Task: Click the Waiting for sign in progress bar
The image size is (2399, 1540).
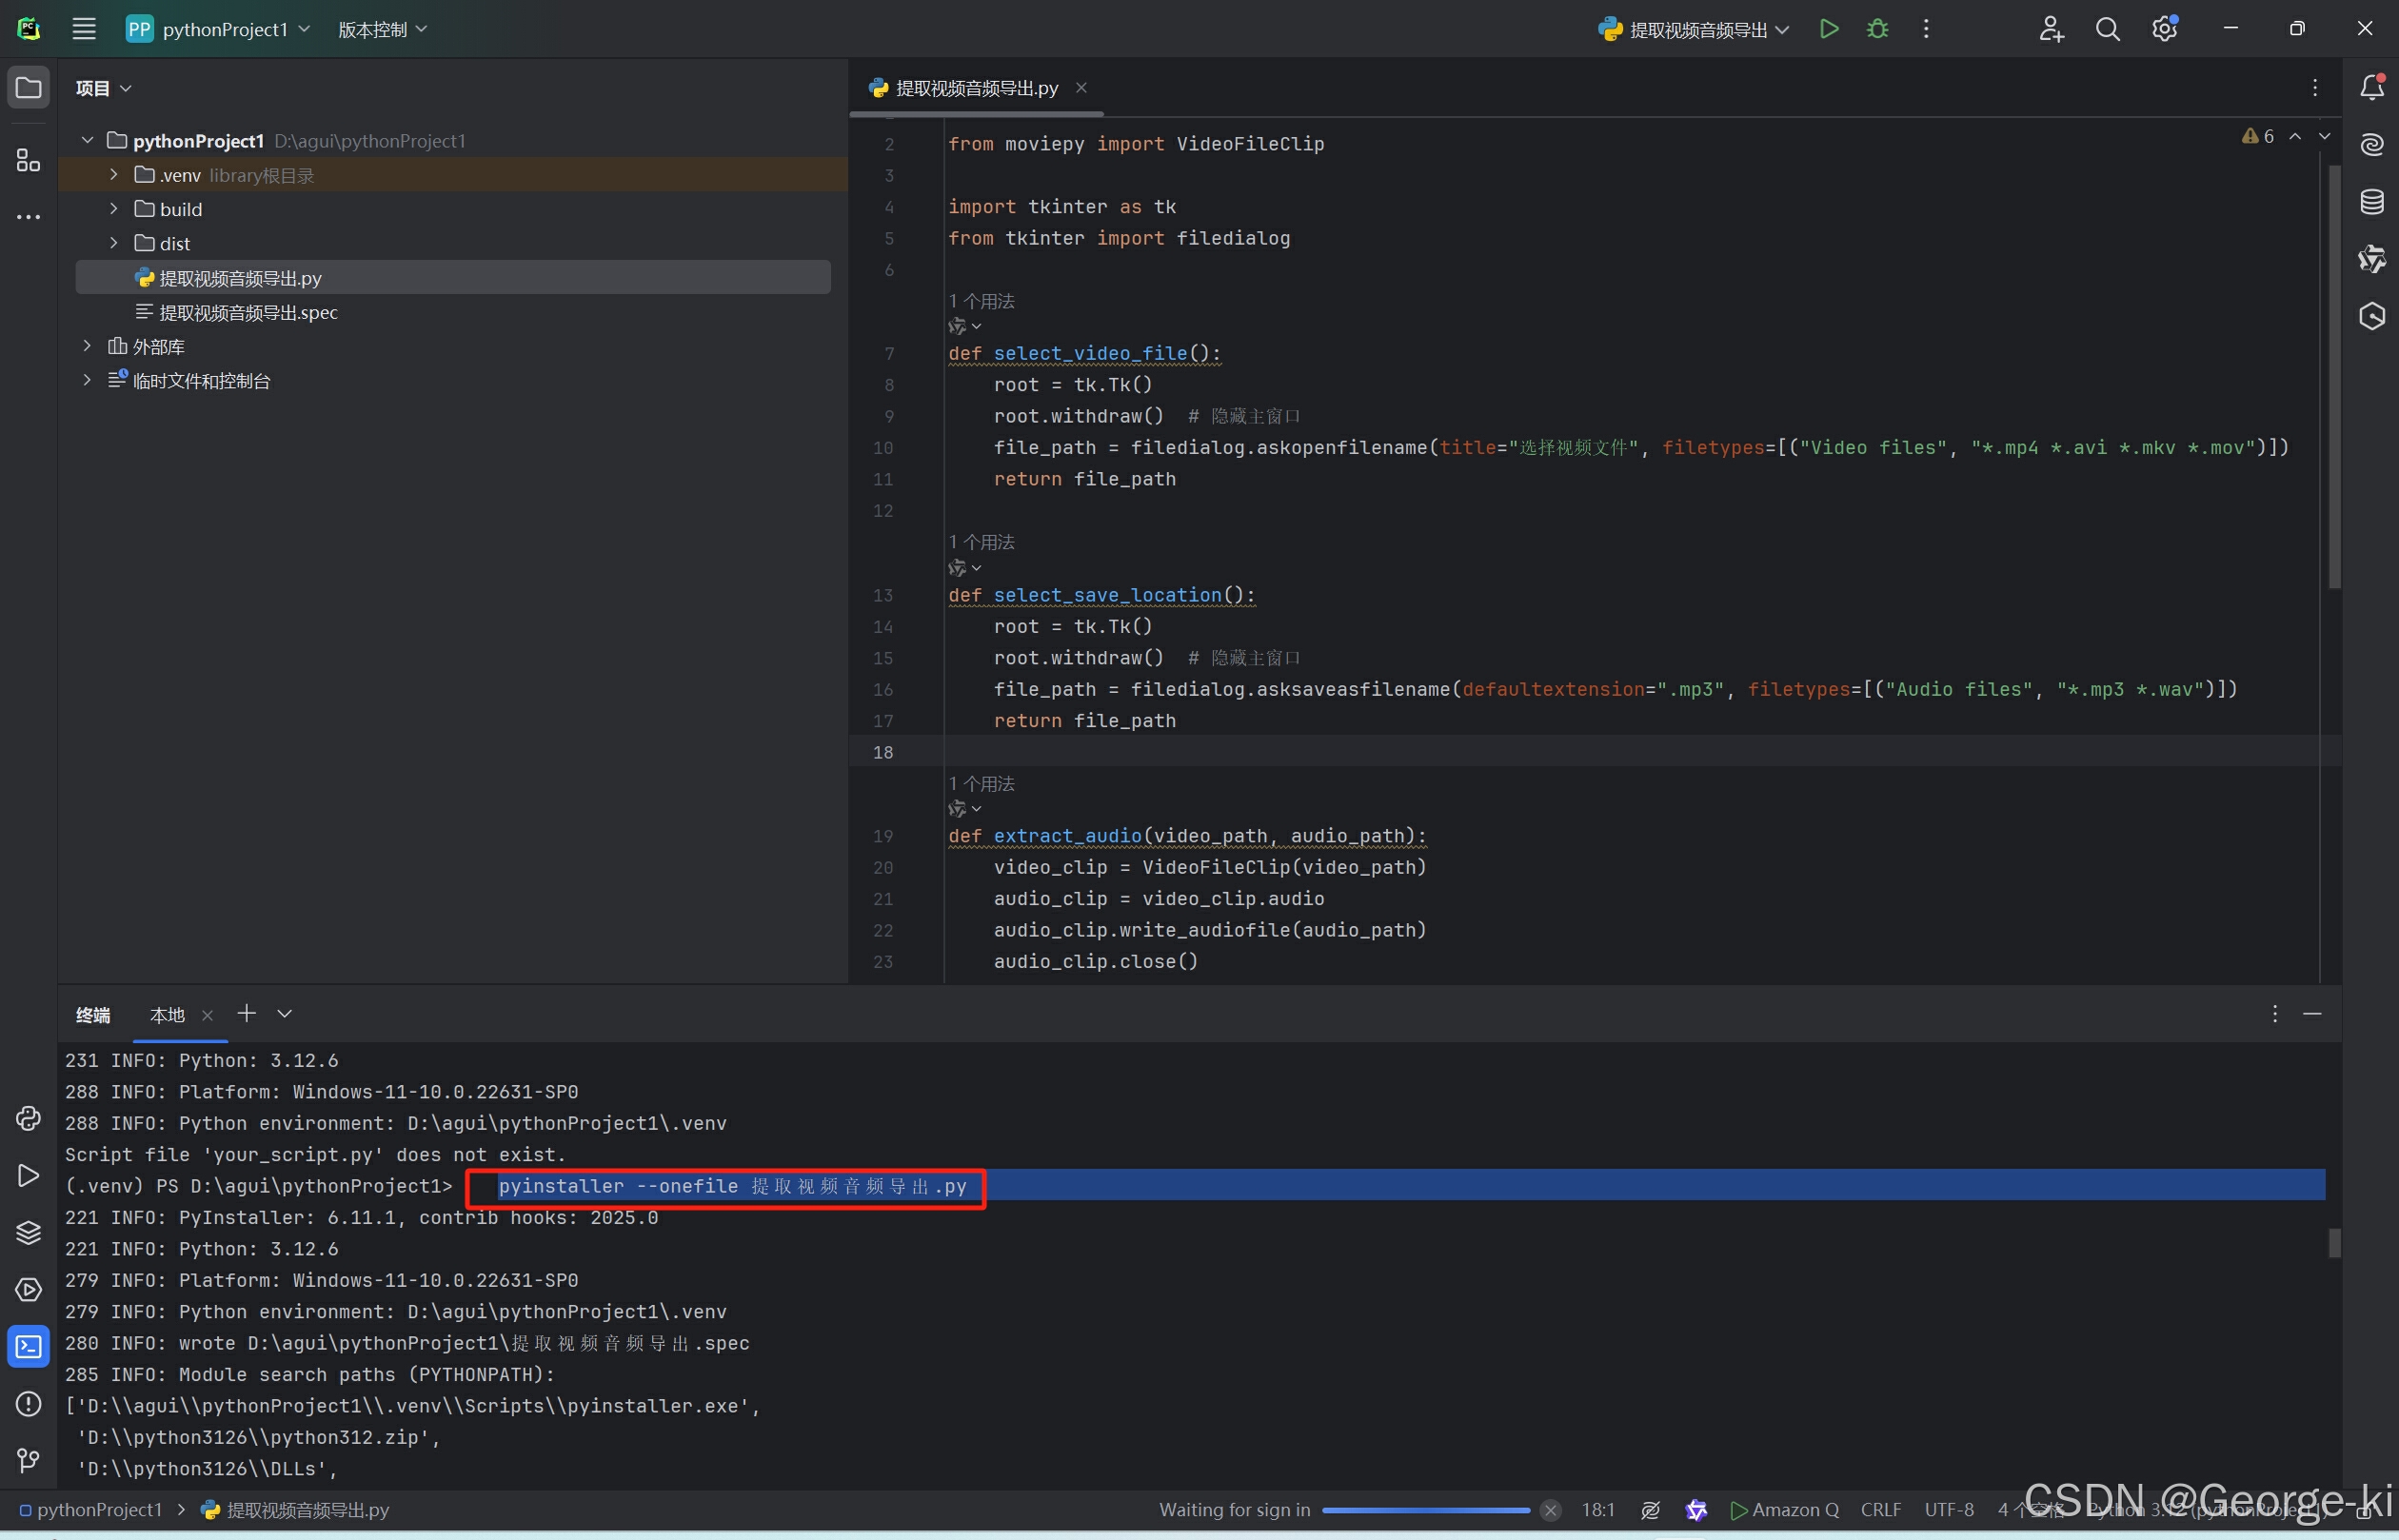Action: click(1425, 1510)
